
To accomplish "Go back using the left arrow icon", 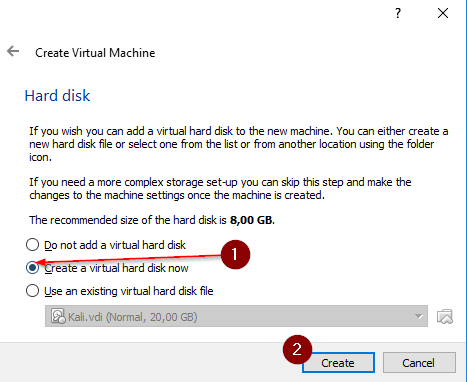I will click(x=13, y=51).
